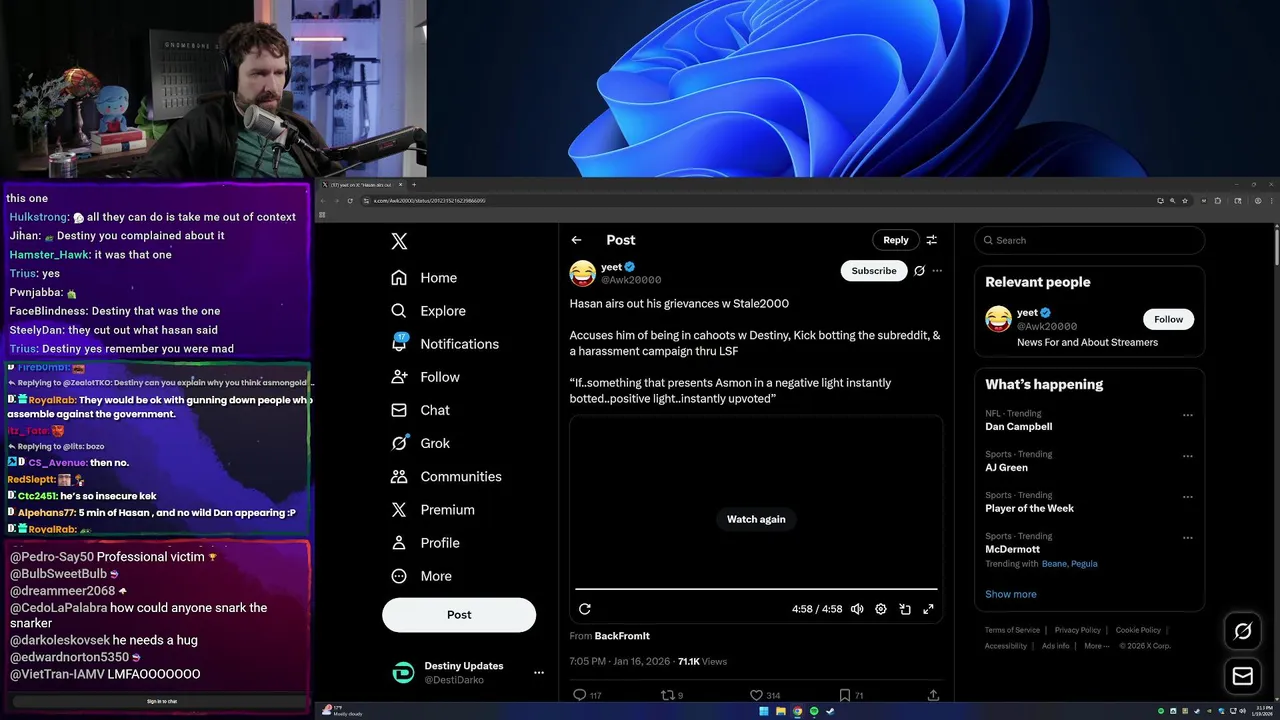Open browser three-dot menu

[x=1271, y=201]
